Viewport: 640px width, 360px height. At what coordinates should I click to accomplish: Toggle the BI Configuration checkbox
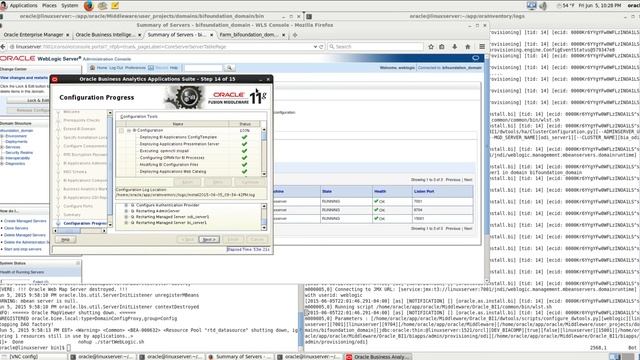[x=121, y=131]
